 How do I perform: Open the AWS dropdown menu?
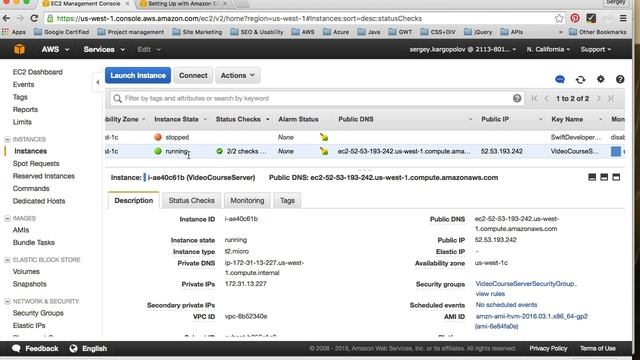55,49
